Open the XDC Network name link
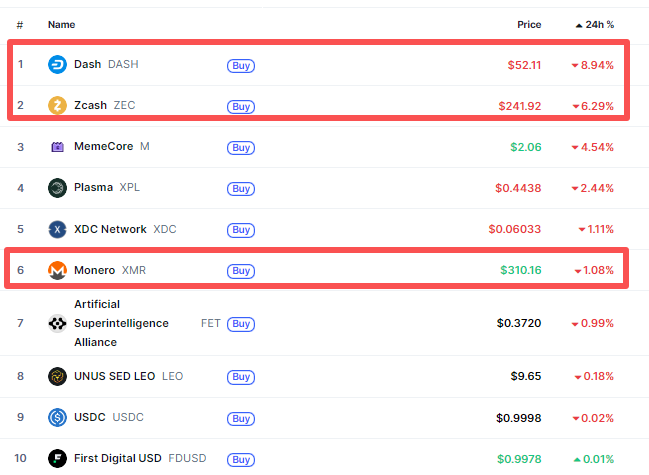 [110, 229]
